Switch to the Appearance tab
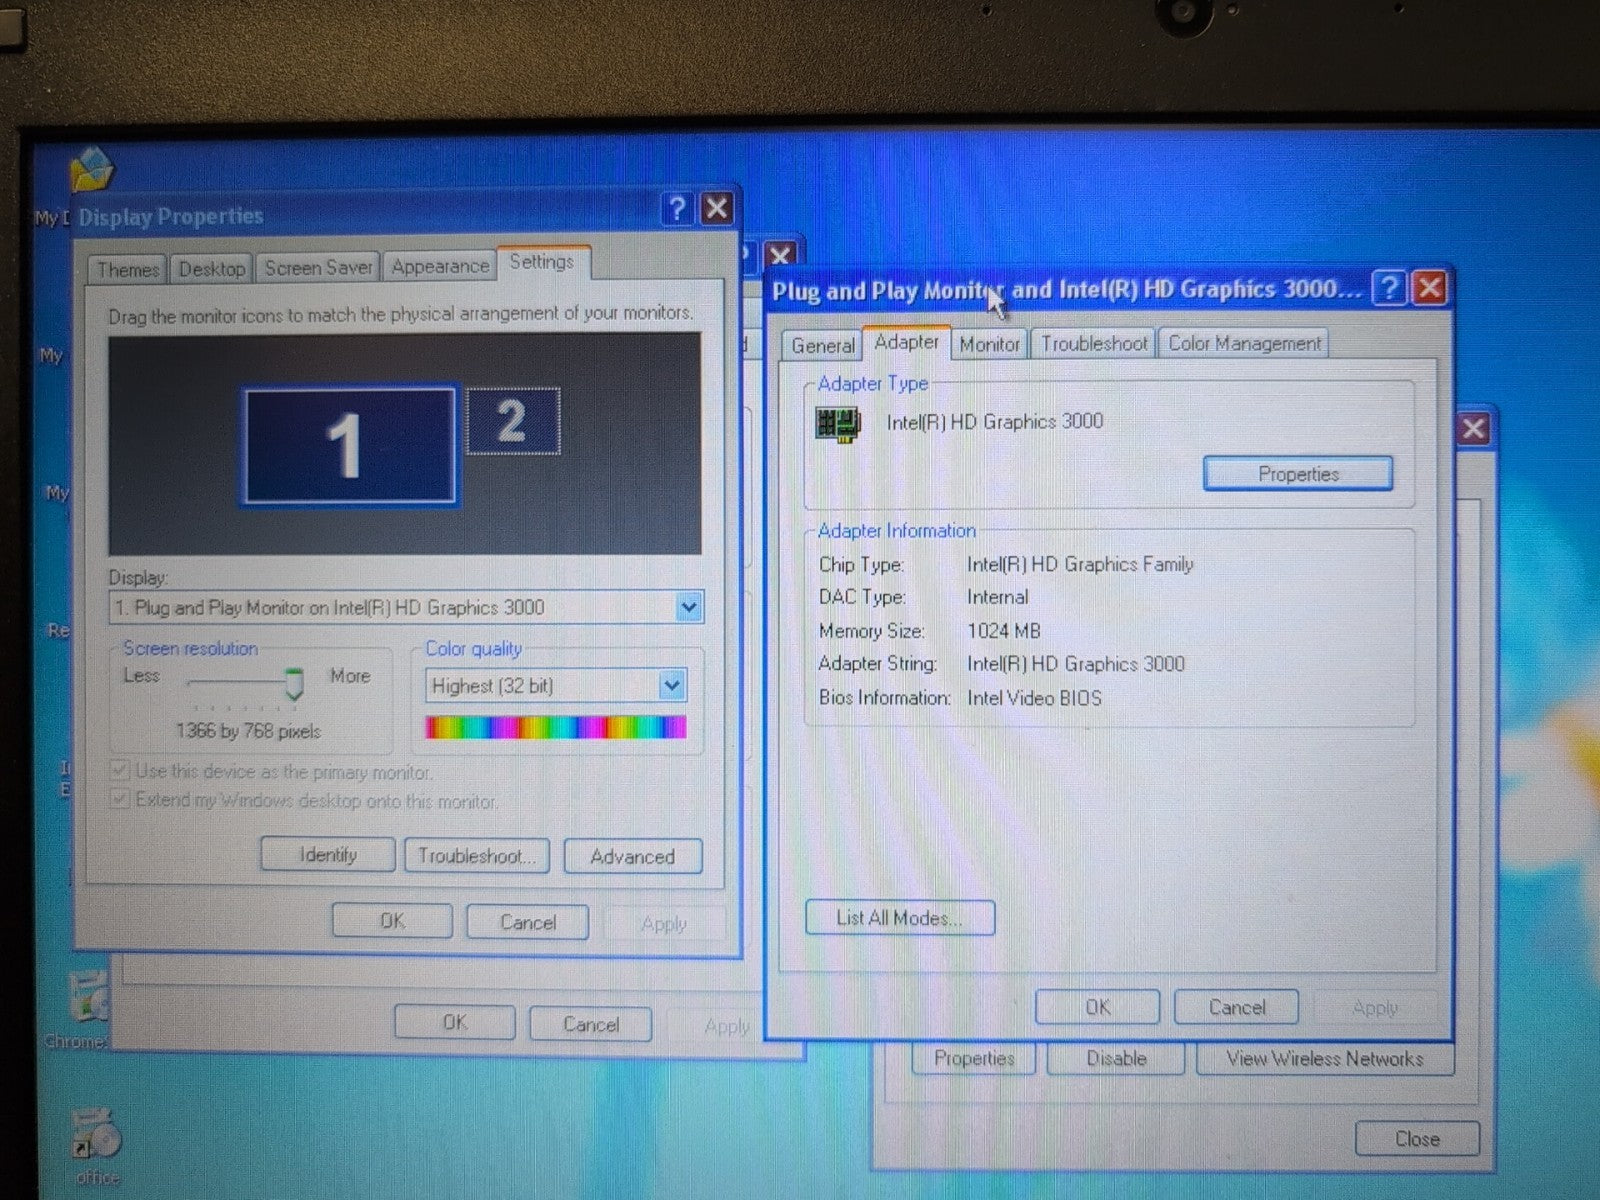Image resolution: width=1600 pixels, height=1200 pixels. click(440, 267)
